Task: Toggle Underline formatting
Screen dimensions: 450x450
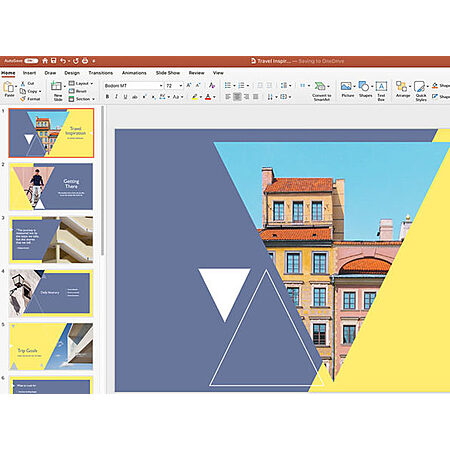Action: [125, 97]
